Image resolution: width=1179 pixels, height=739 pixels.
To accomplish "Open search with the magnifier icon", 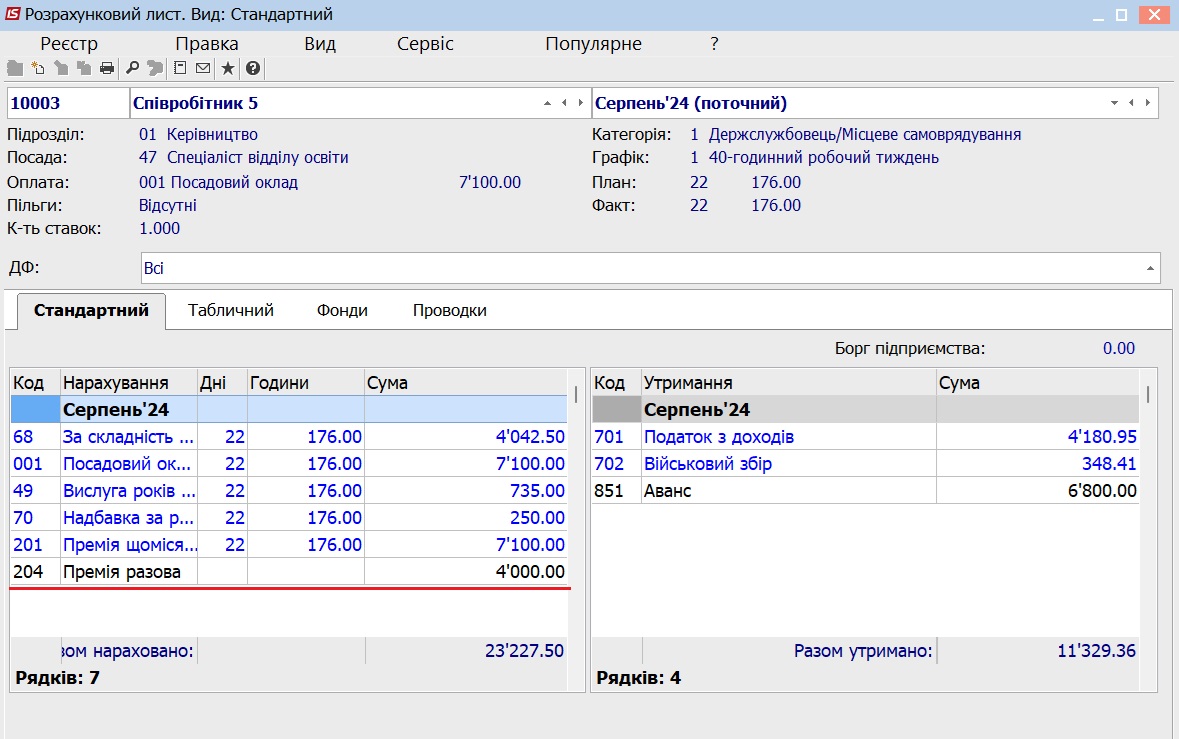I will point(132,68).
